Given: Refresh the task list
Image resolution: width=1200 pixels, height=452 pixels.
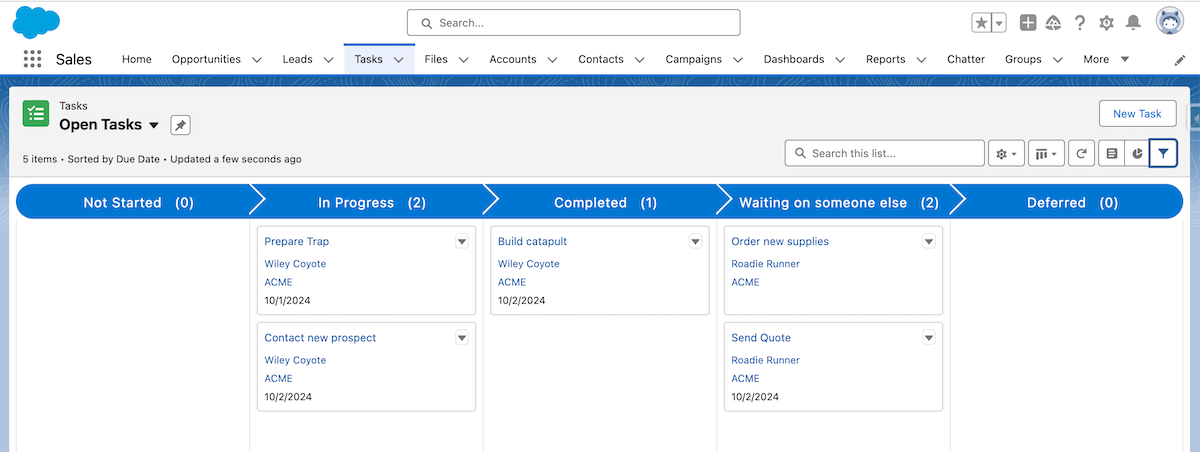Looking at the screenshot, I should (x=1081, y=153).
